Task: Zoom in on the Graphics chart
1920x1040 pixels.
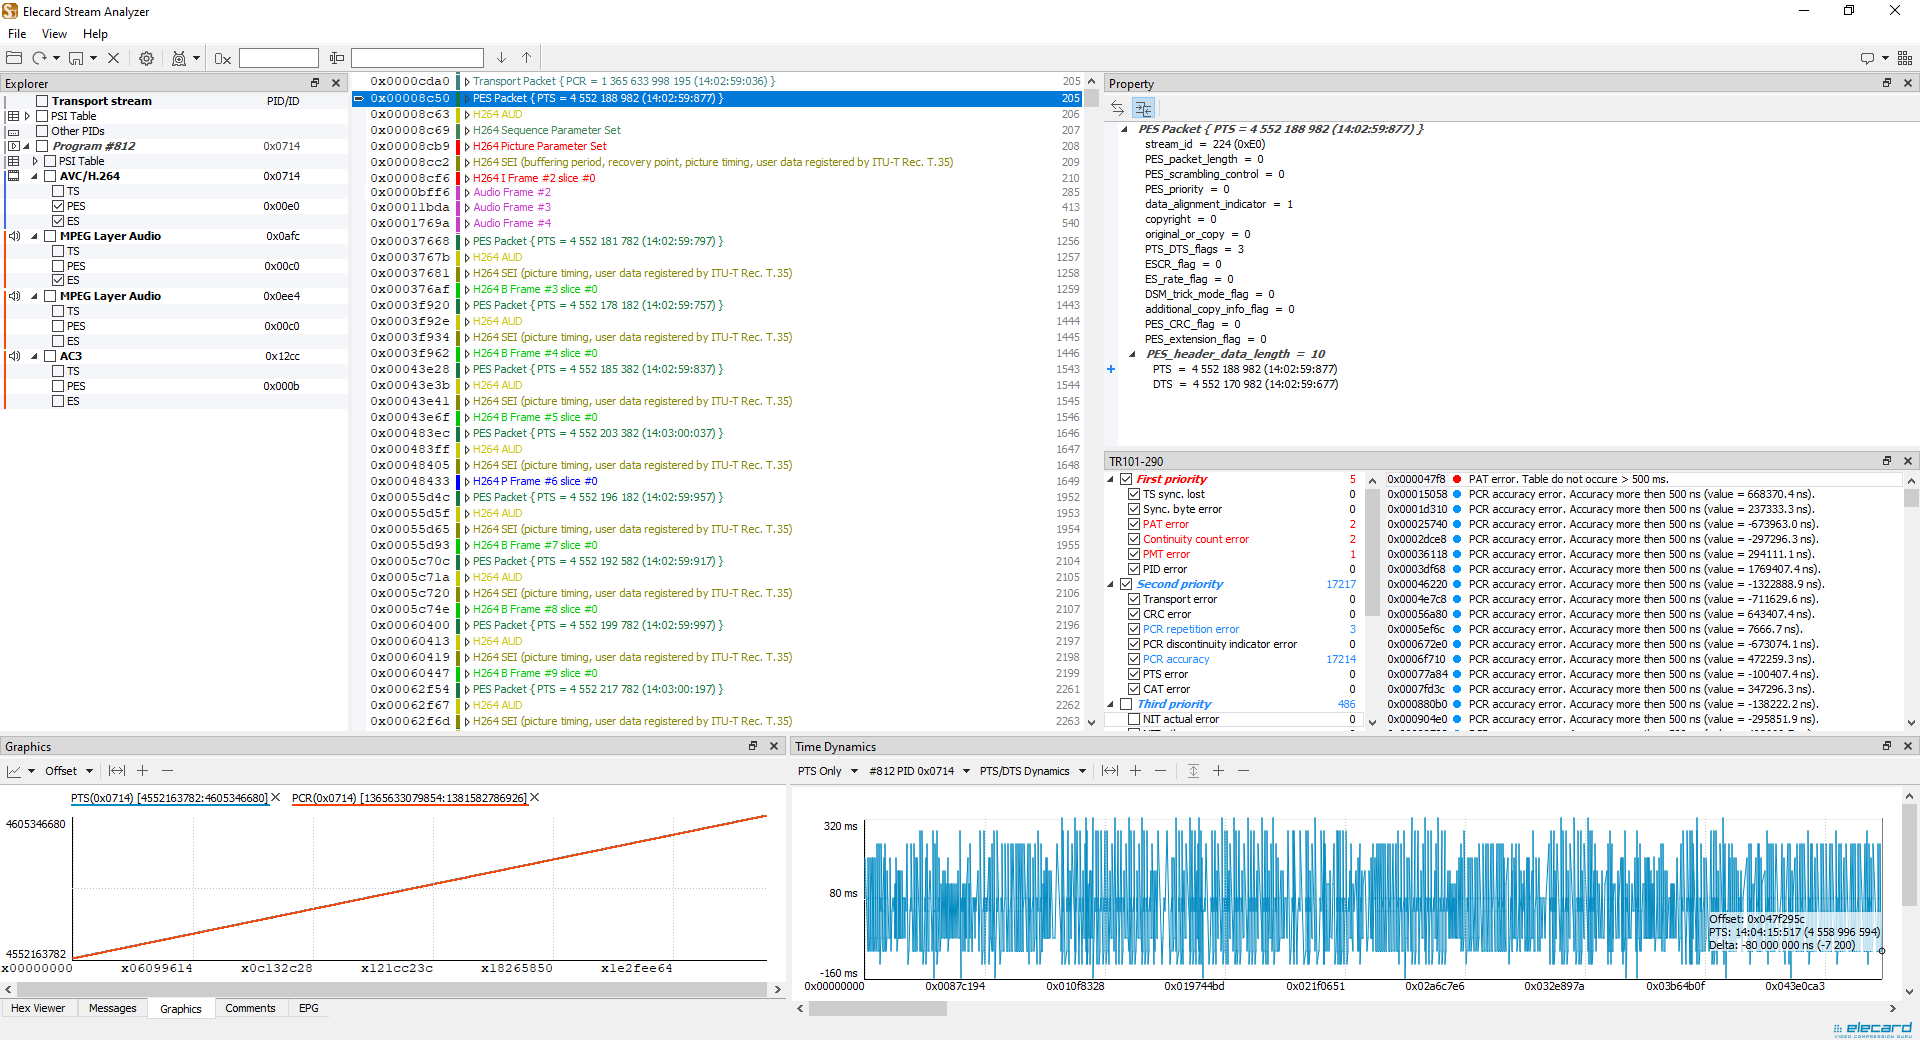Action: 142,770
